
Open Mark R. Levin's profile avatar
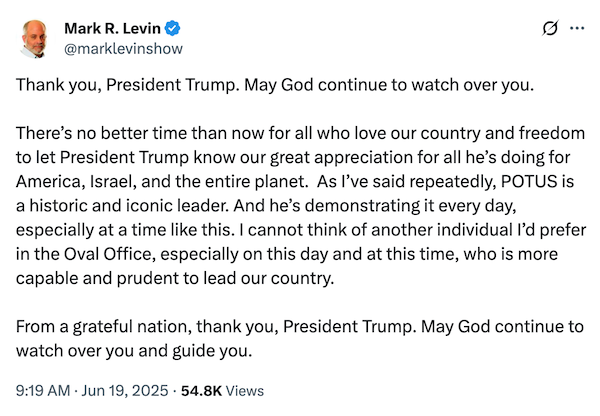coord(35,37)
